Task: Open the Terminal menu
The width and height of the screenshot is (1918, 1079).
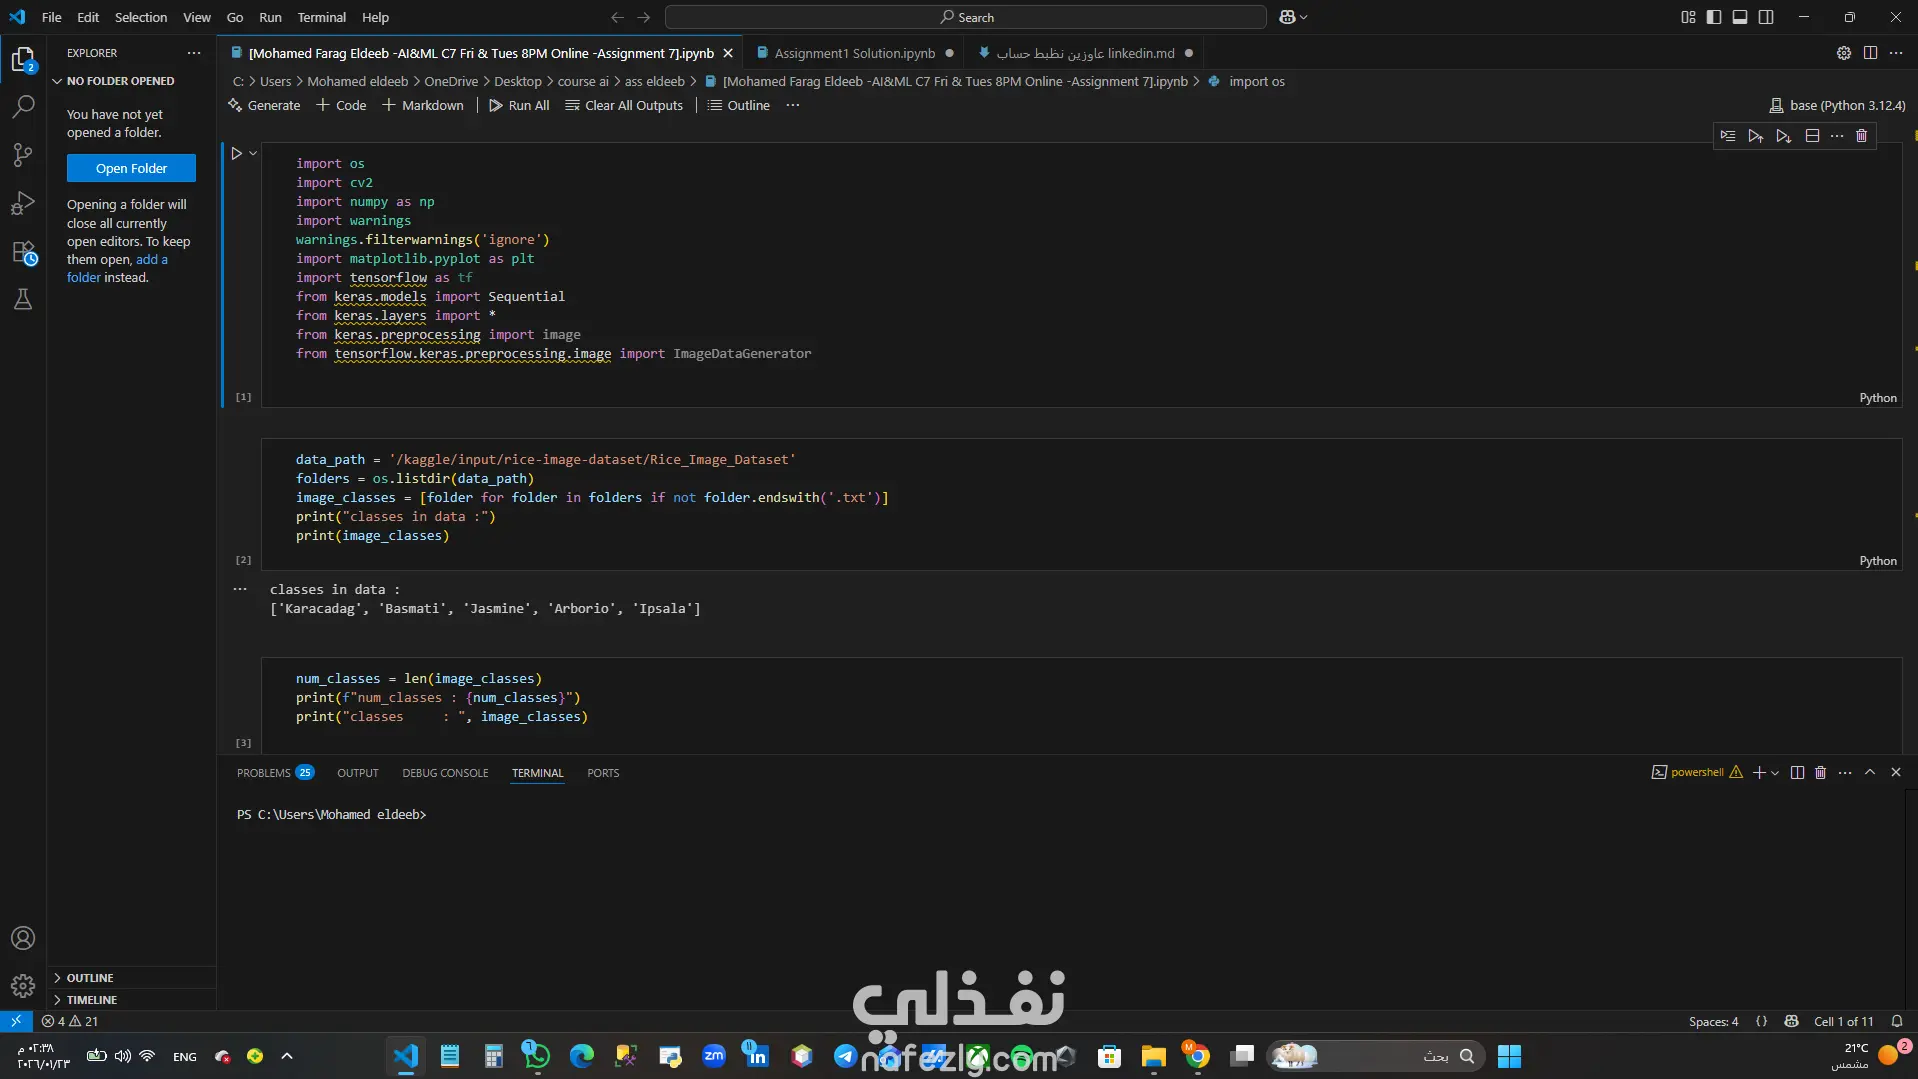Action: tap(321, 17)
